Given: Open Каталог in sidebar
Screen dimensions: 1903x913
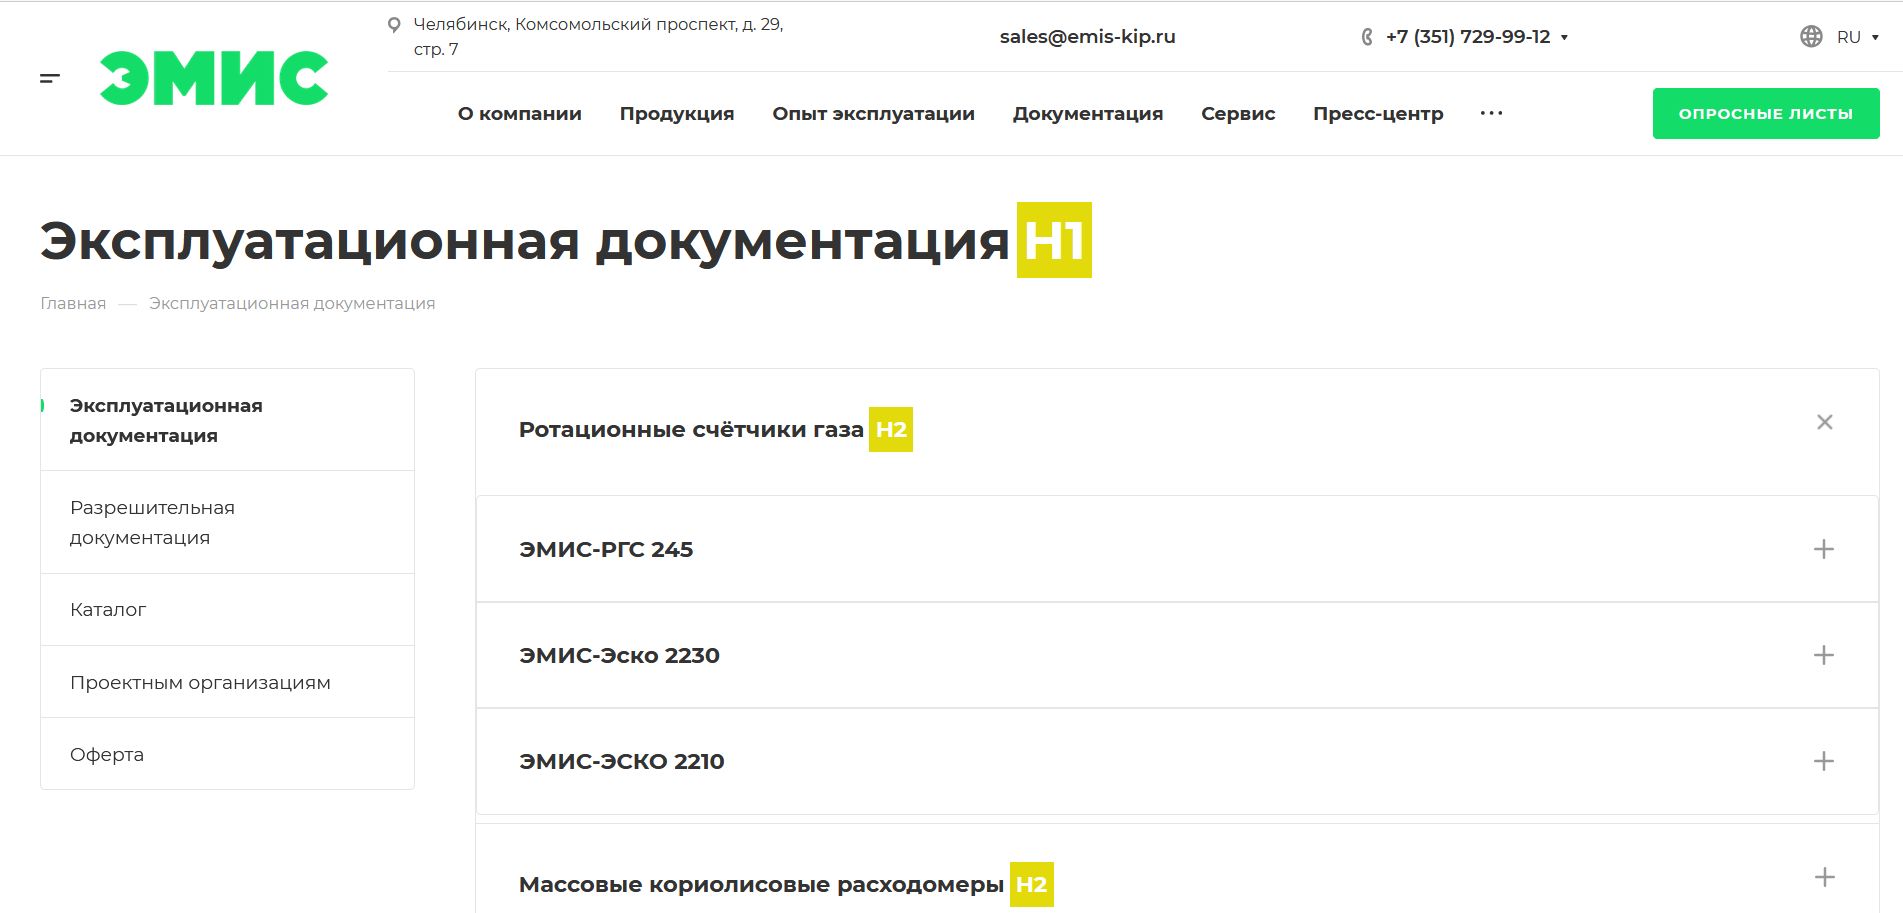Looking at the screenshot, I should (227, 610).
